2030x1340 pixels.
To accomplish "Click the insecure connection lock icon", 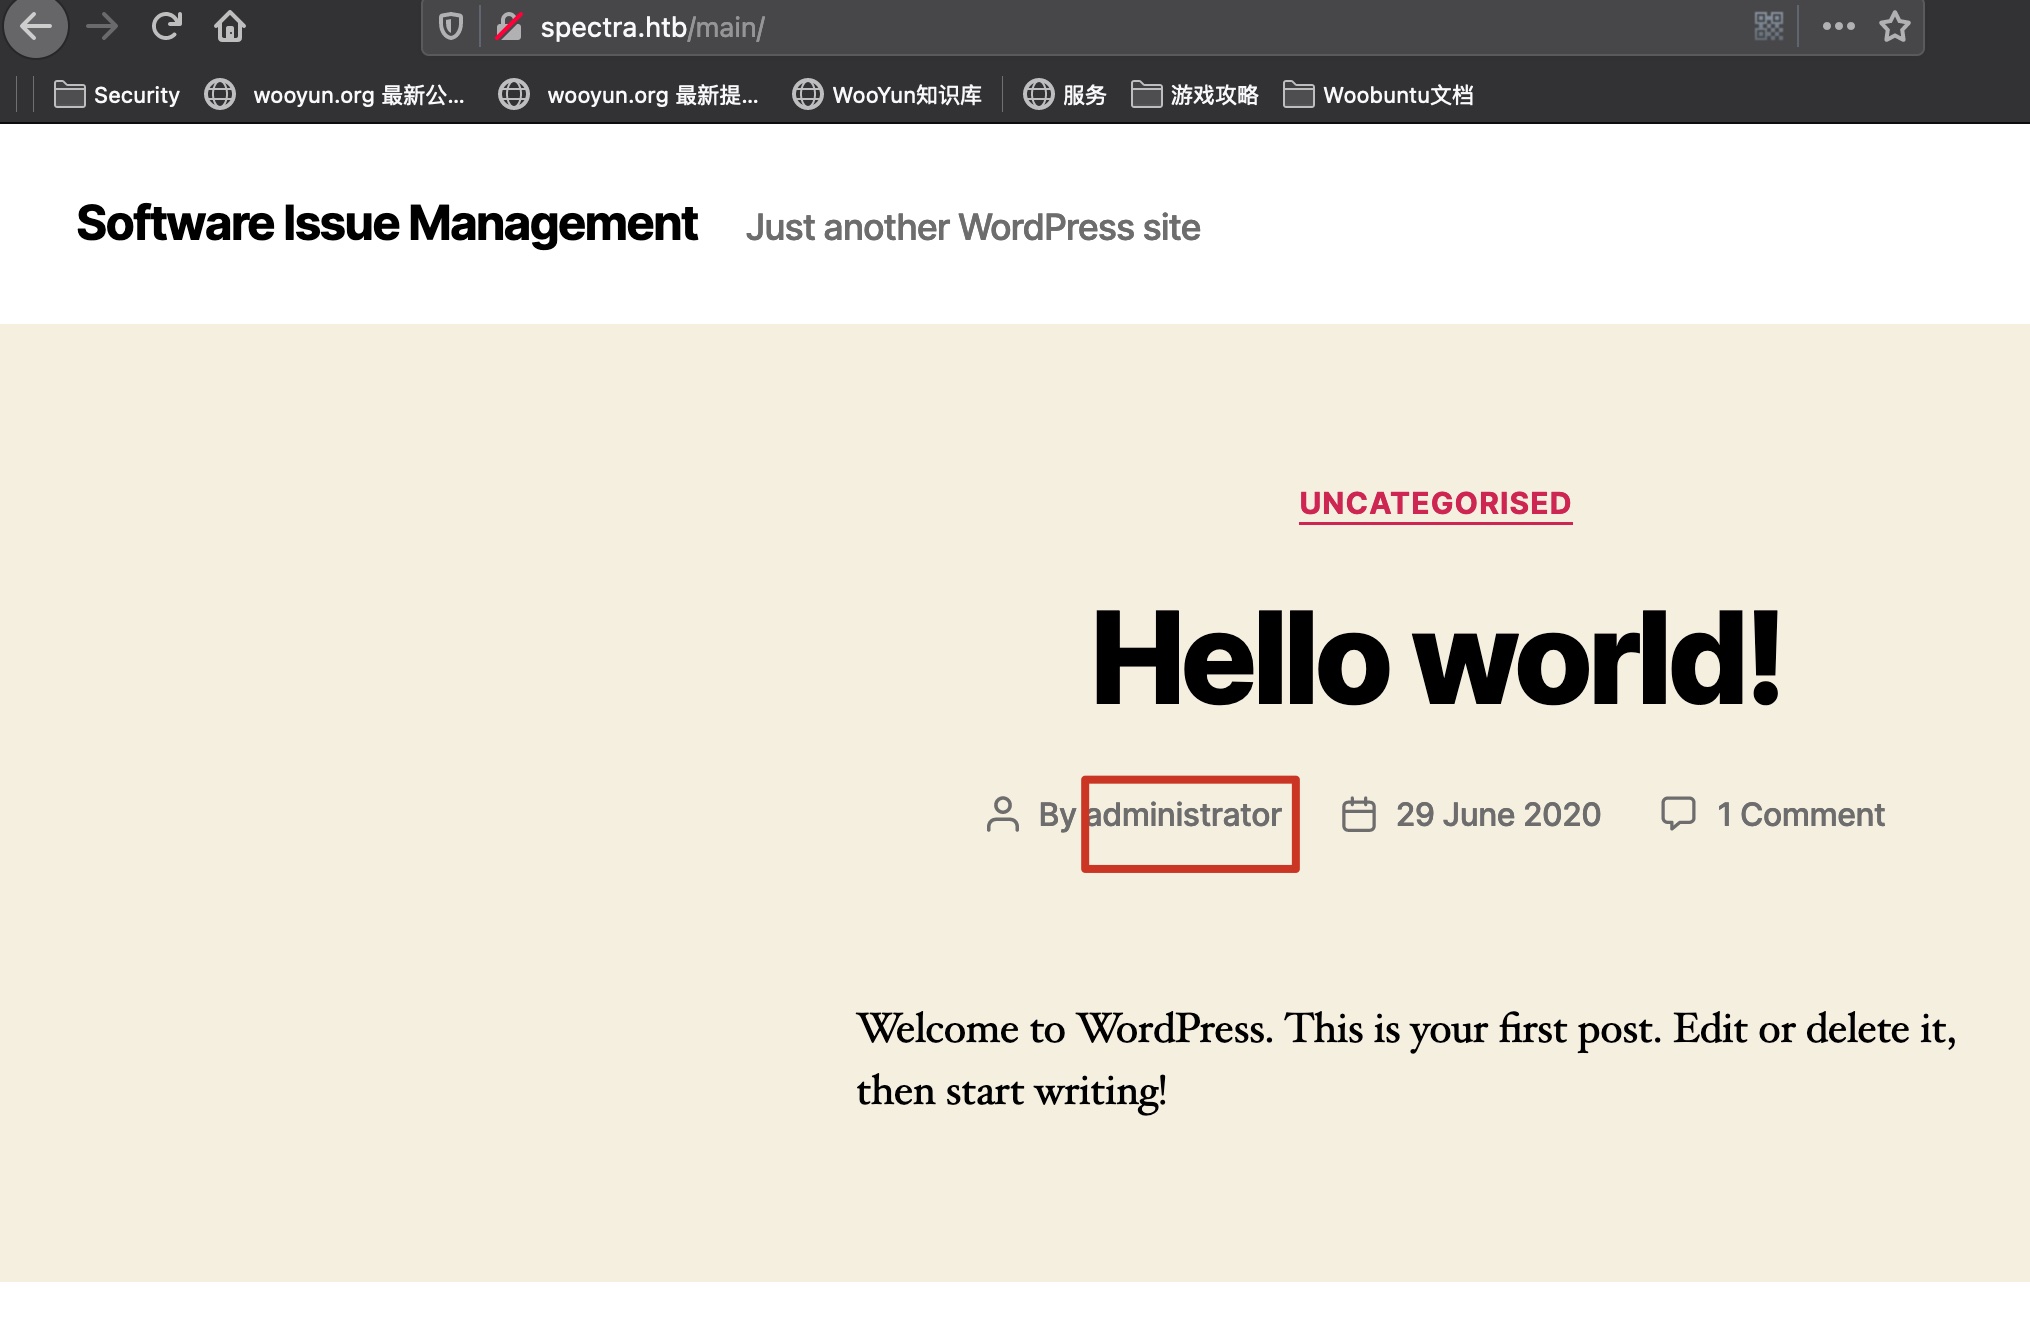I will click(509, 27).
